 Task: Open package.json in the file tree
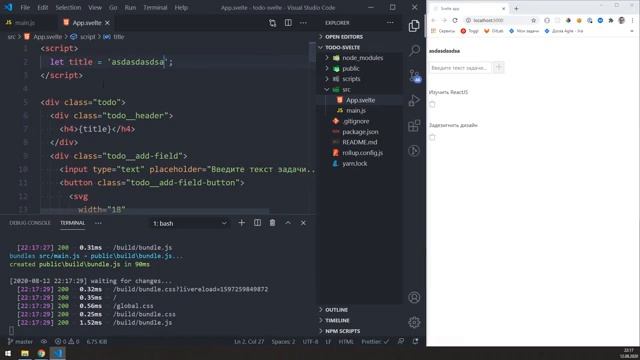361,132
